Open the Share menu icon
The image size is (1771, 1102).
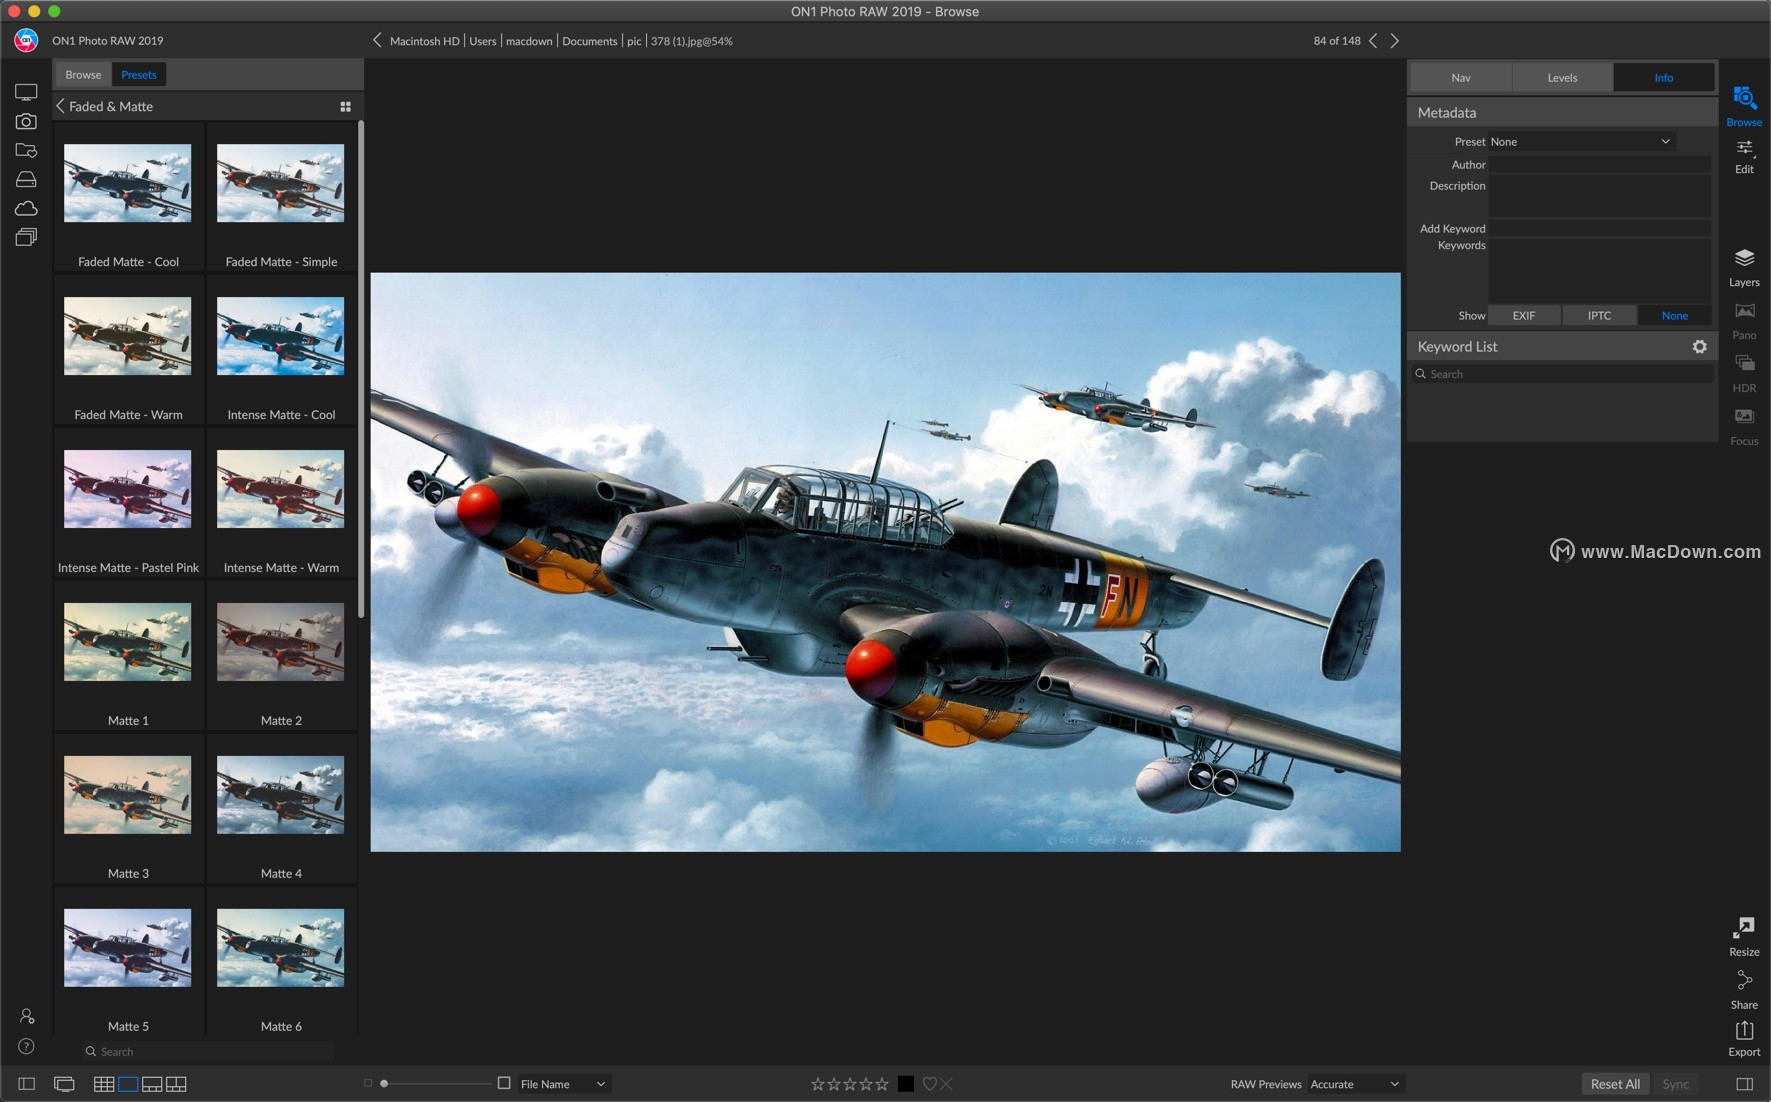[1744, 981]
